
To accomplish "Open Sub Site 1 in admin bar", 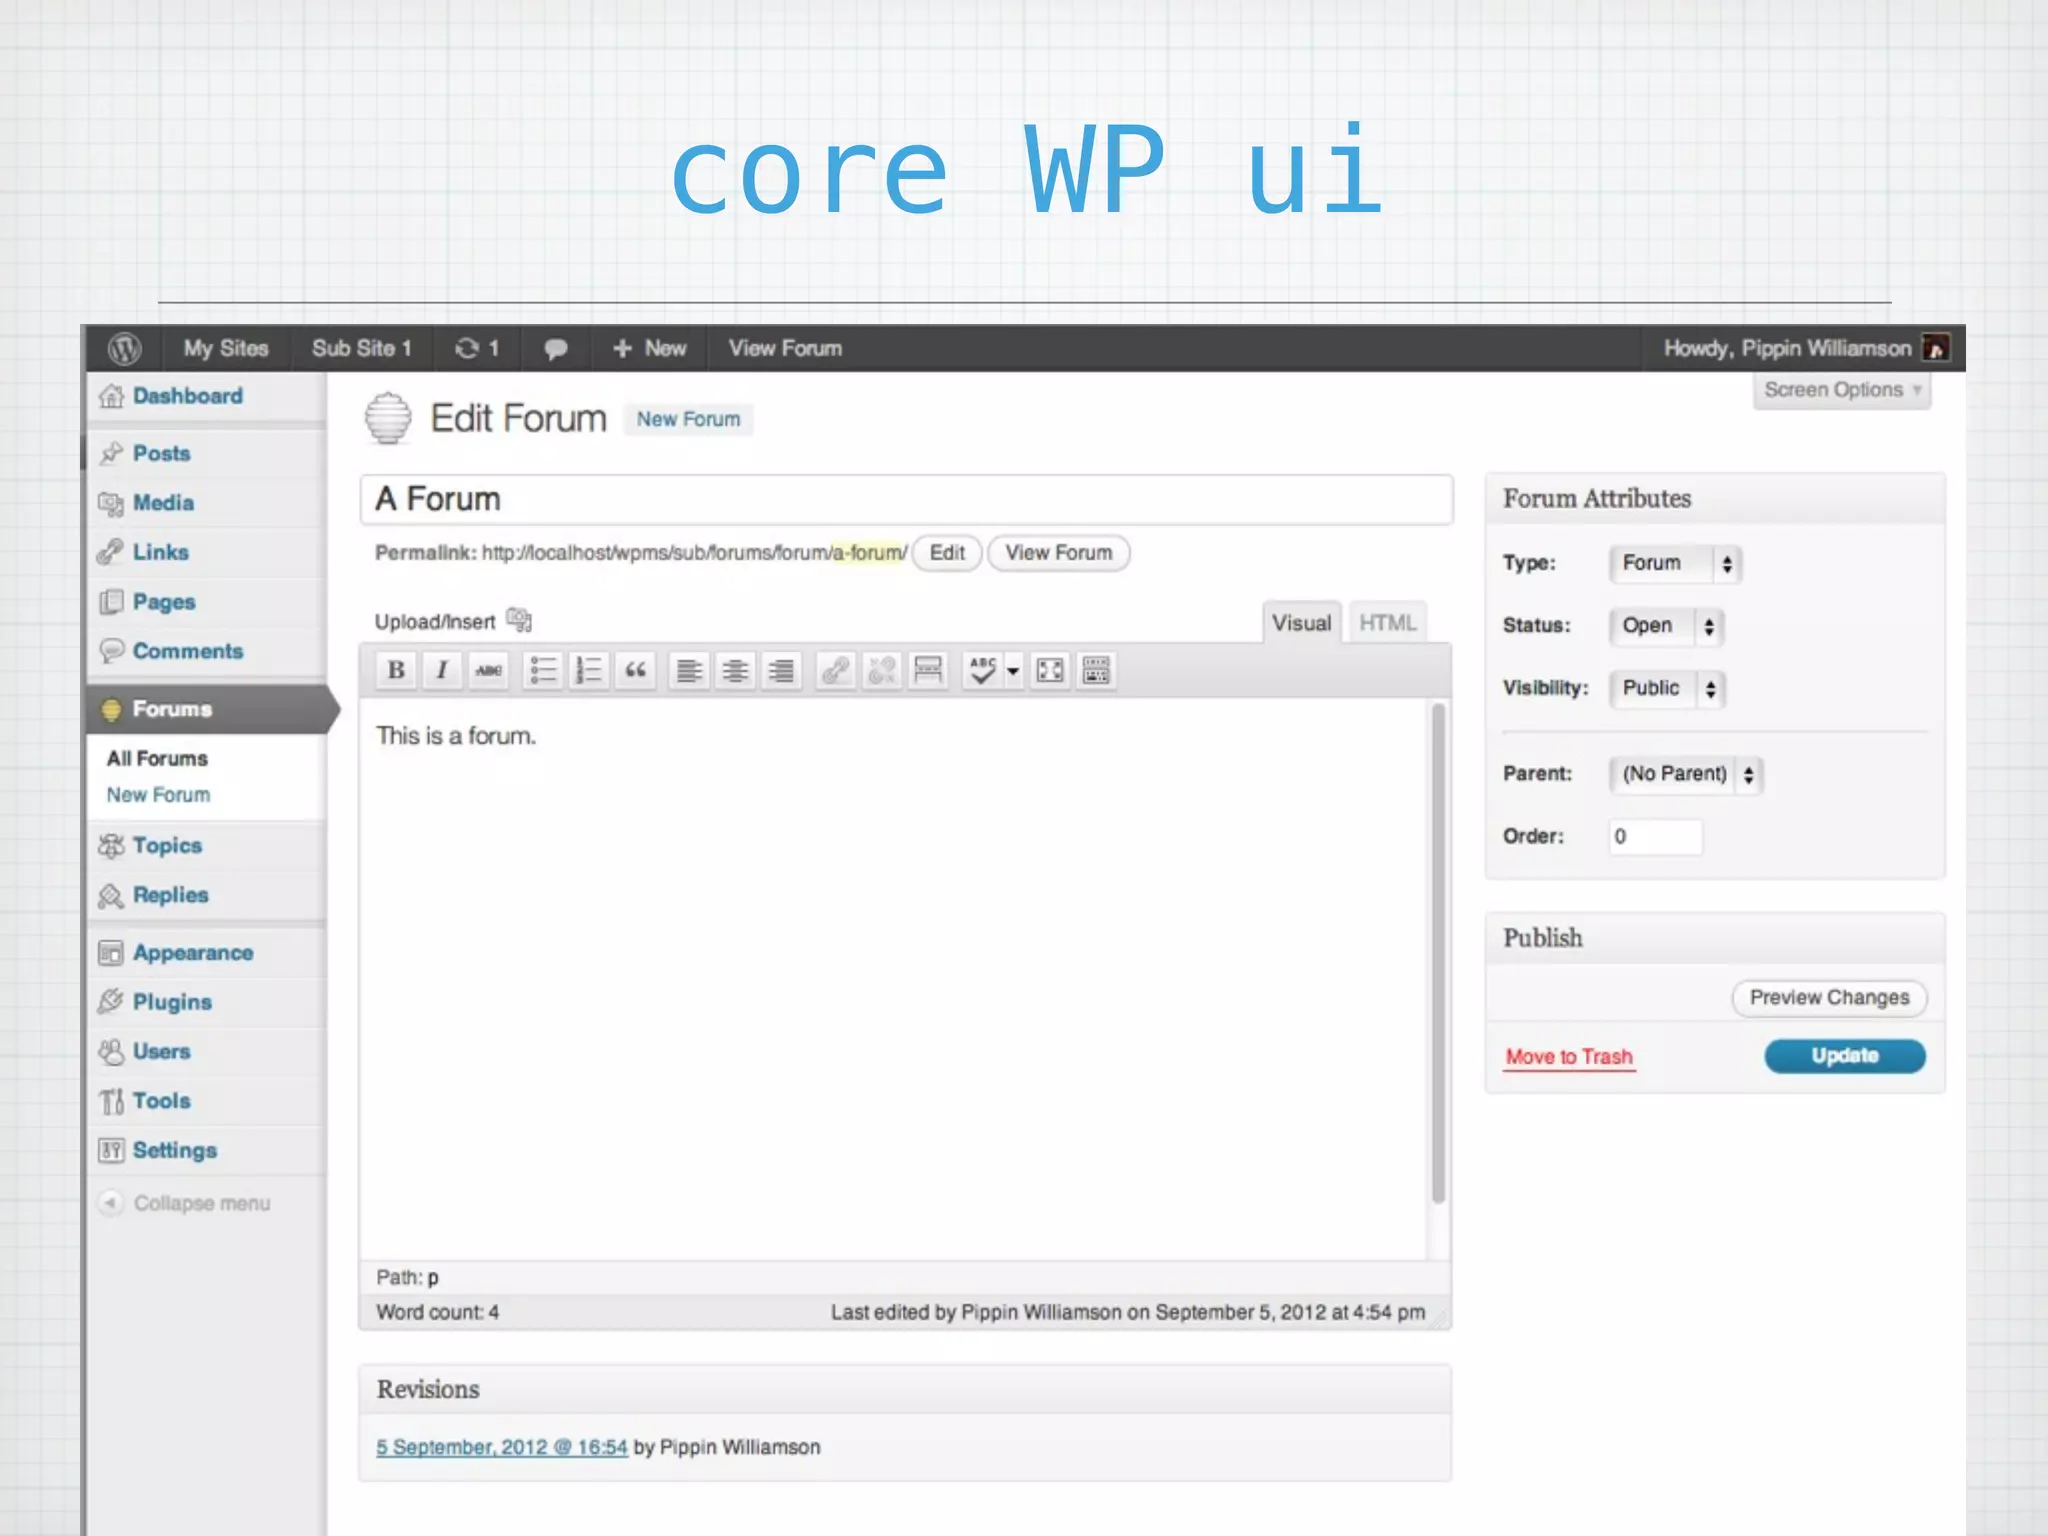I will (x=362, y=348).
